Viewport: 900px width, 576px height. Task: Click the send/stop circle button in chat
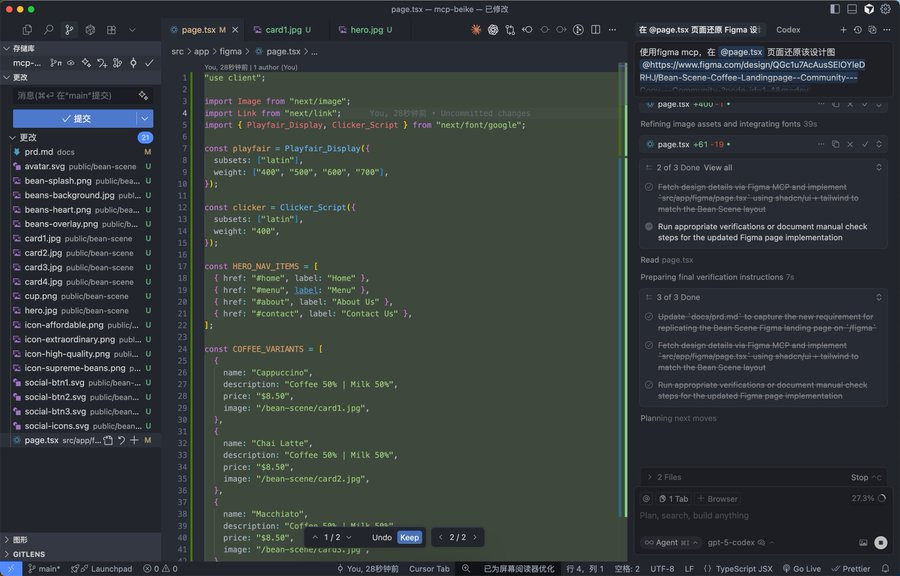pos(880,543)
